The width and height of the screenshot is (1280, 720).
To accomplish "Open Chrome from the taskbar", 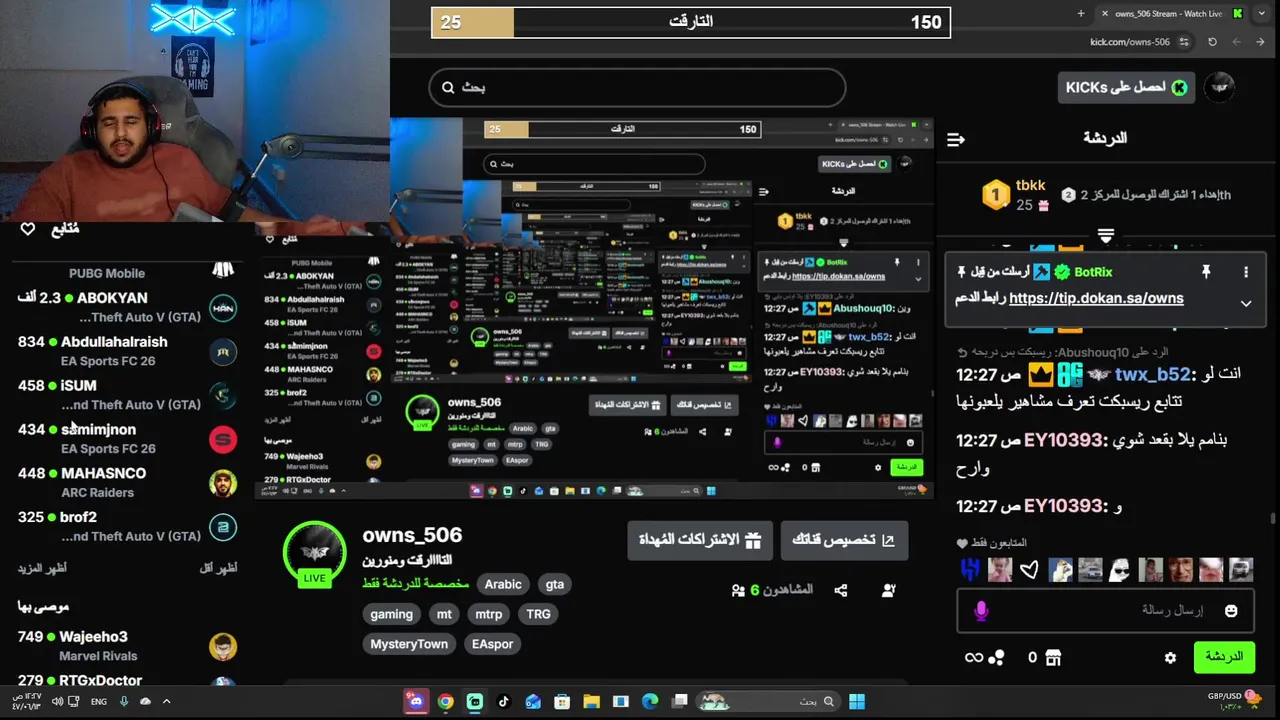I will (445, 701).
